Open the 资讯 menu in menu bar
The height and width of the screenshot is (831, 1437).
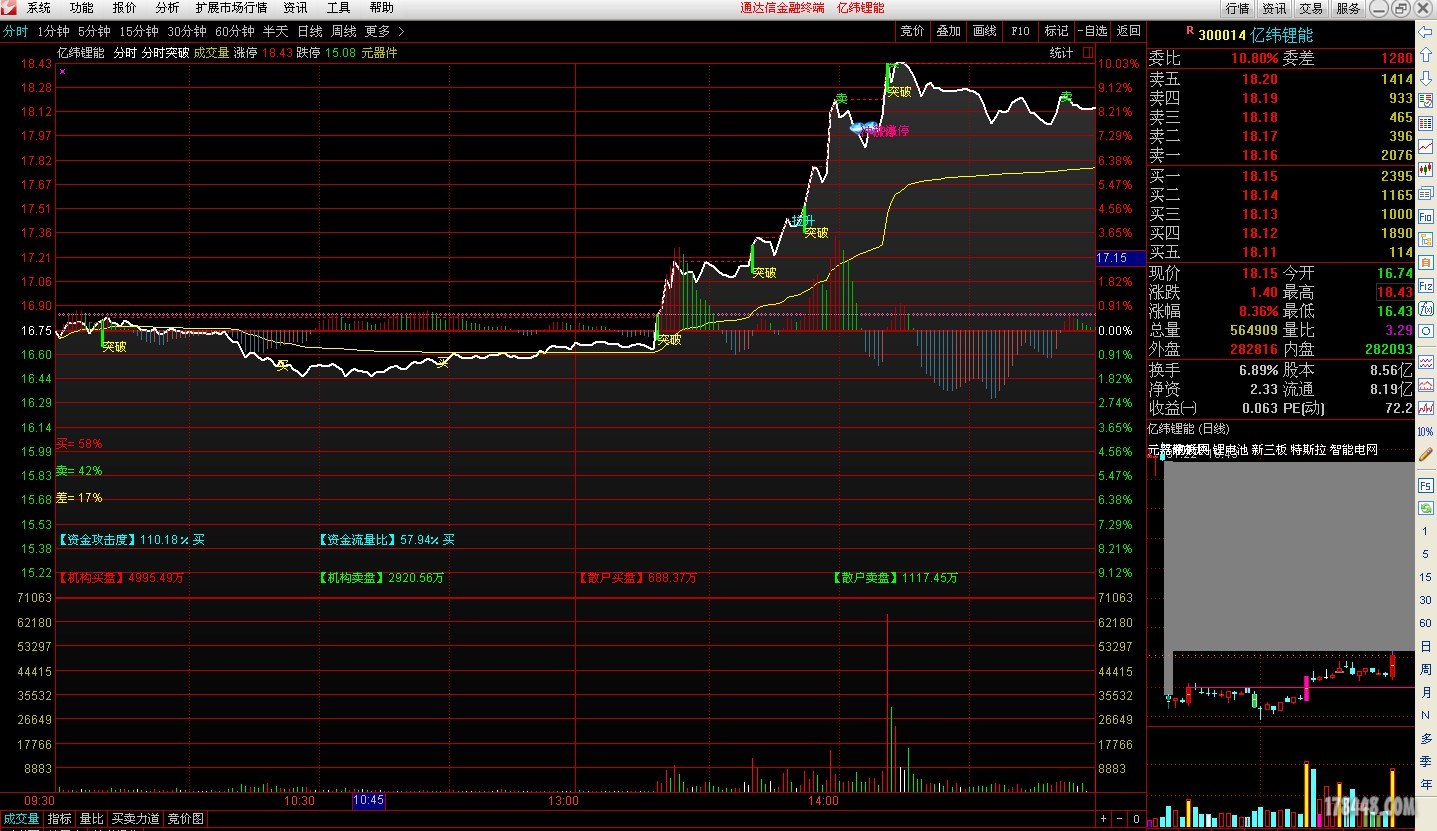(x=296, y=8)
